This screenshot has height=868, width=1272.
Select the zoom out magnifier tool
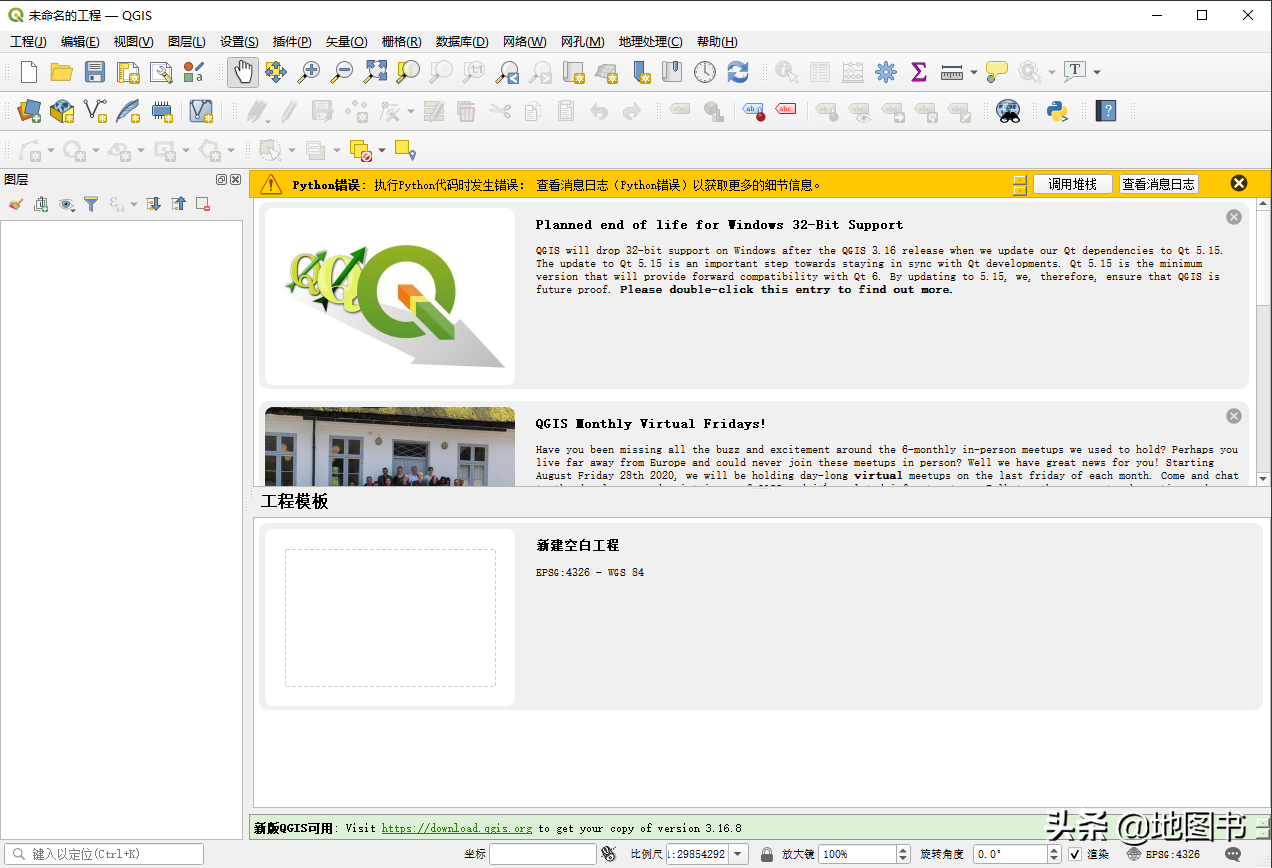[x=342, y=72]
